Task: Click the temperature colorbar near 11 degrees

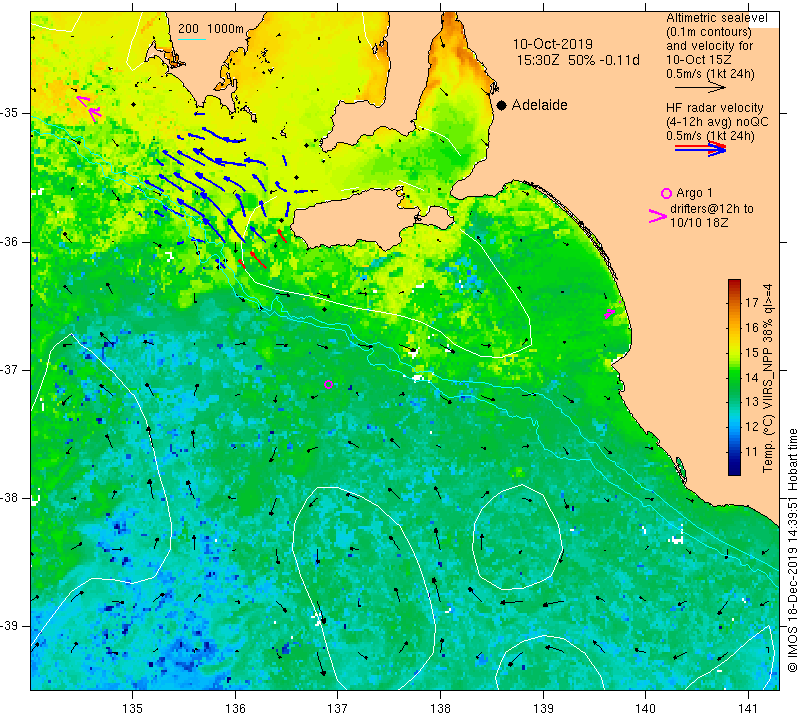Action: click(x=734, y=451)
